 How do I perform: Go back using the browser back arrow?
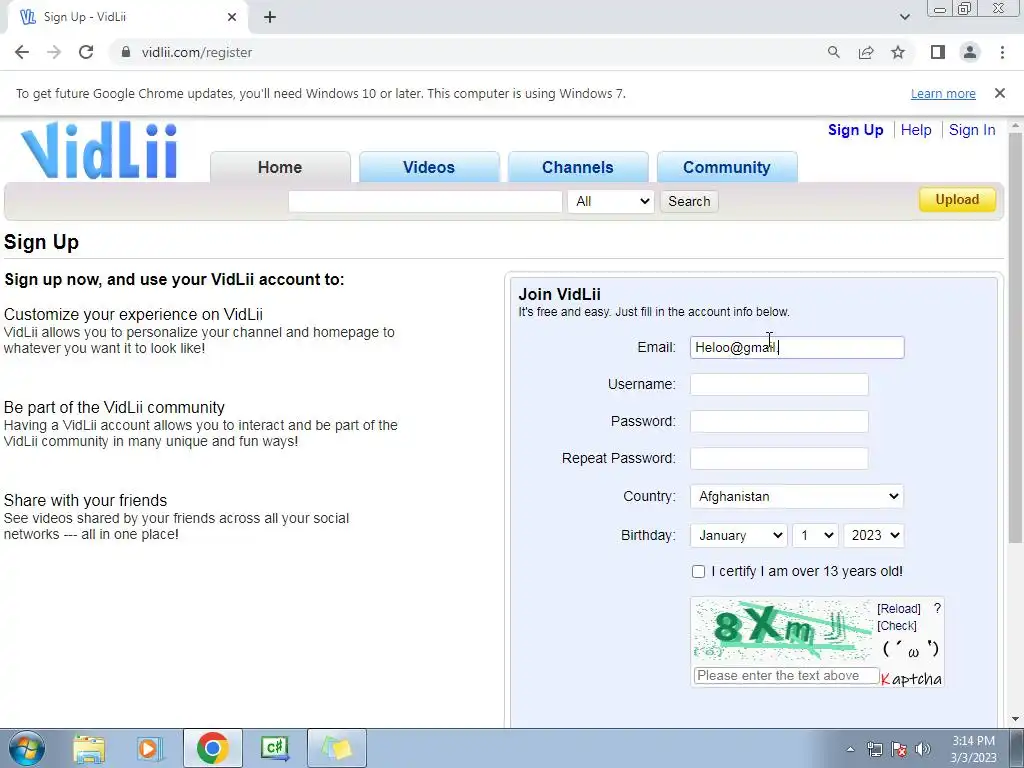22,52
